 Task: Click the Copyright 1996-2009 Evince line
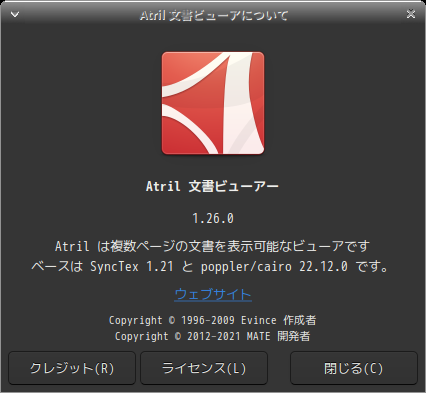point(212,320)
